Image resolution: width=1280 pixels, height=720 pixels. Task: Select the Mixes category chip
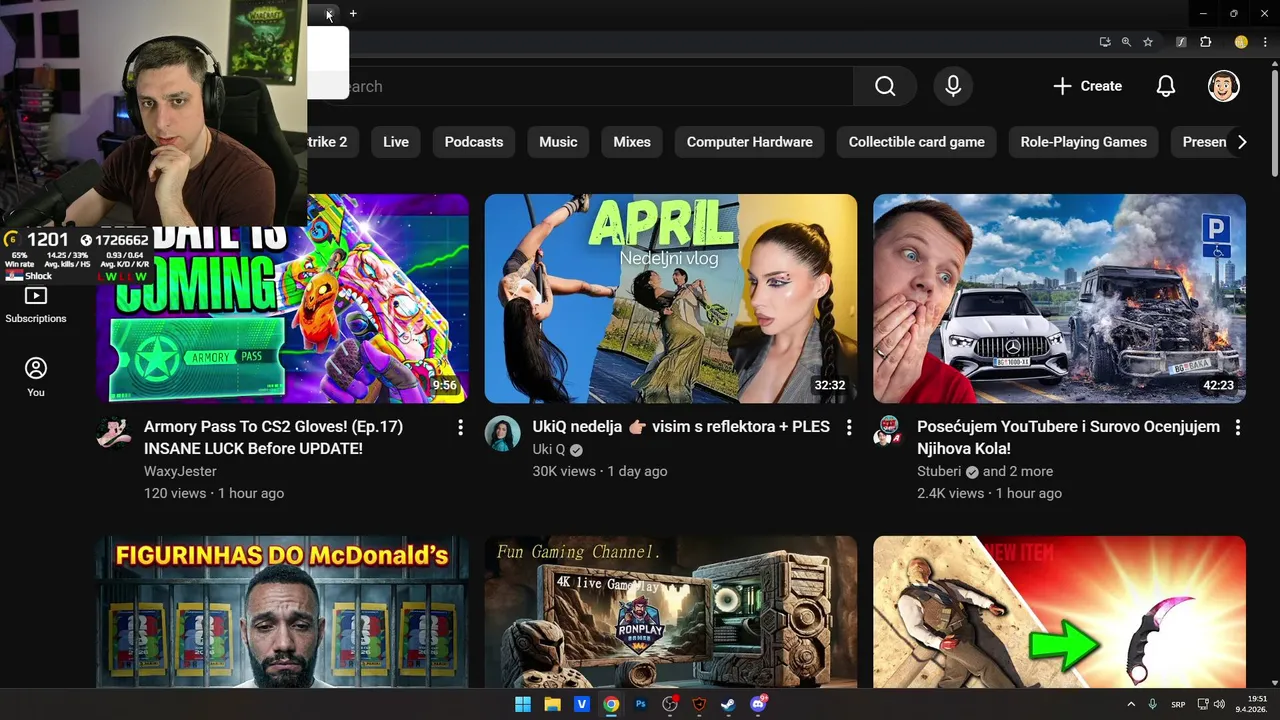[632, 142]
